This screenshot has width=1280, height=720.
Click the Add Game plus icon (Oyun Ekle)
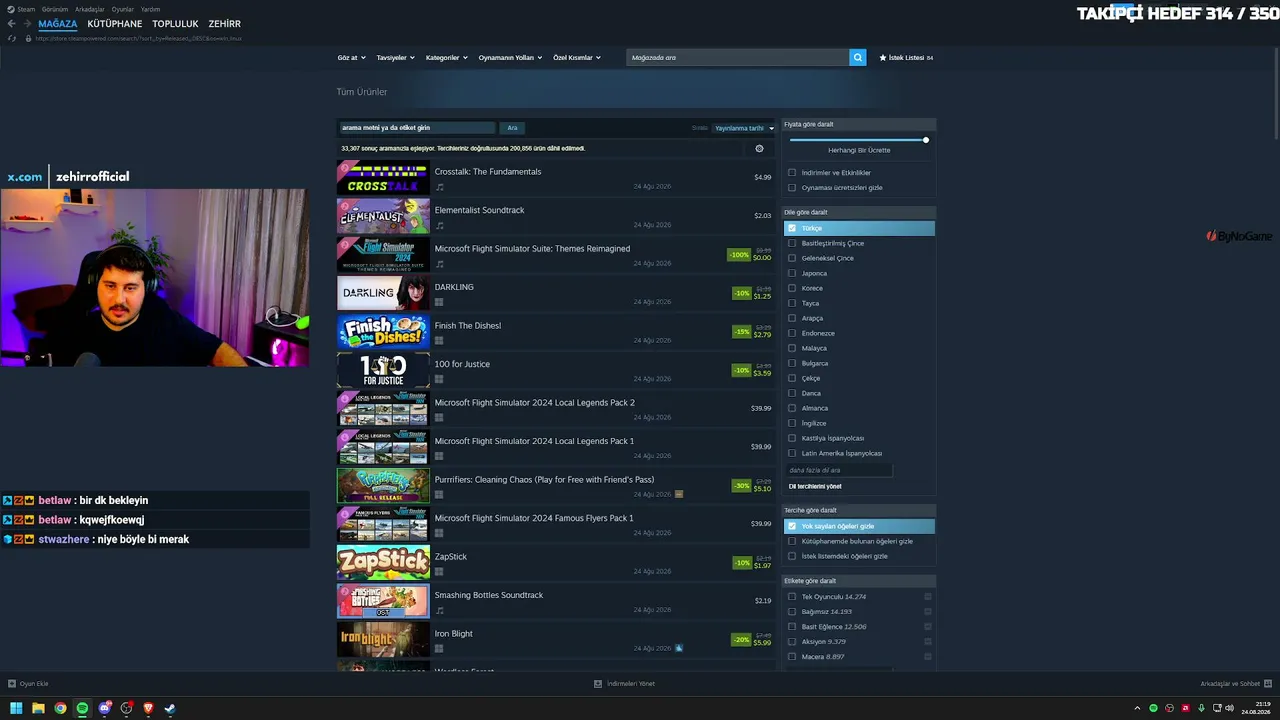pyautogui.click(x=12, y=684)
